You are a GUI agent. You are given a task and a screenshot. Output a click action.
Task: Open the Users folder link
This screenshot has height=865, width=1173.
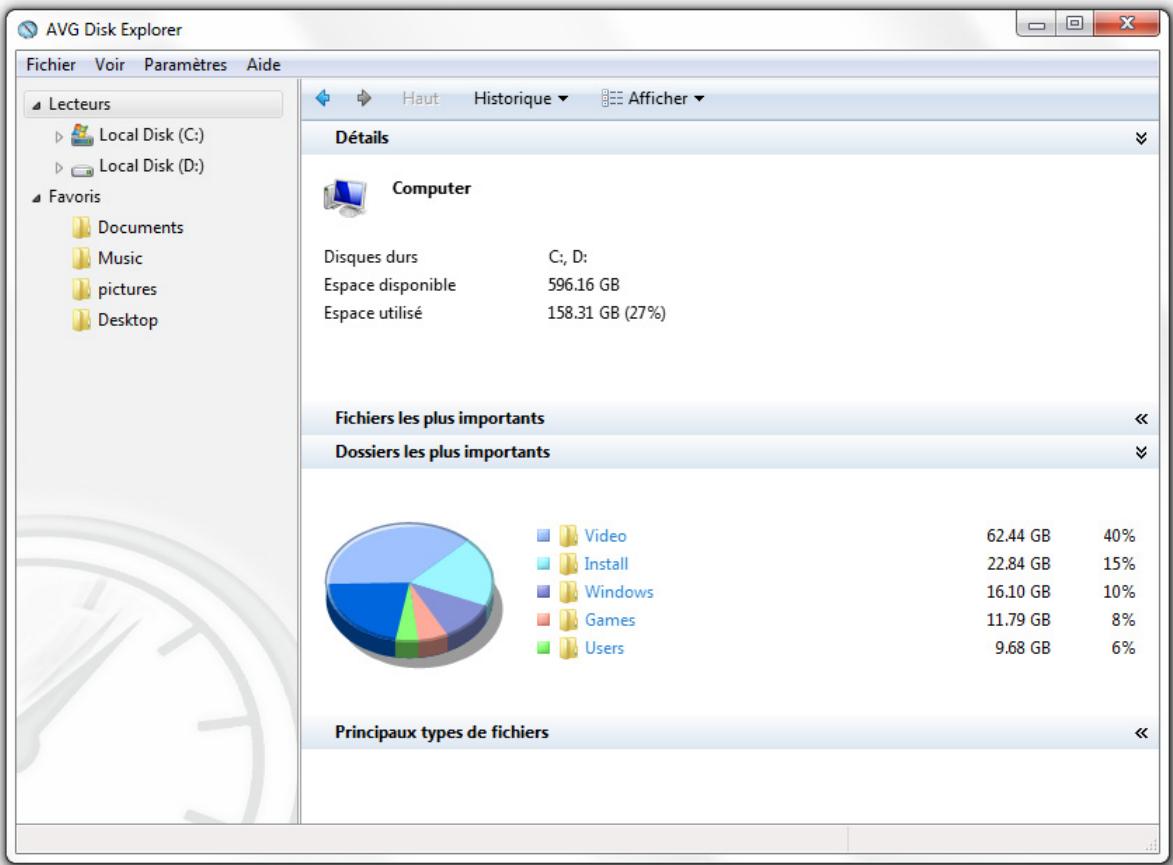point(604,648)
